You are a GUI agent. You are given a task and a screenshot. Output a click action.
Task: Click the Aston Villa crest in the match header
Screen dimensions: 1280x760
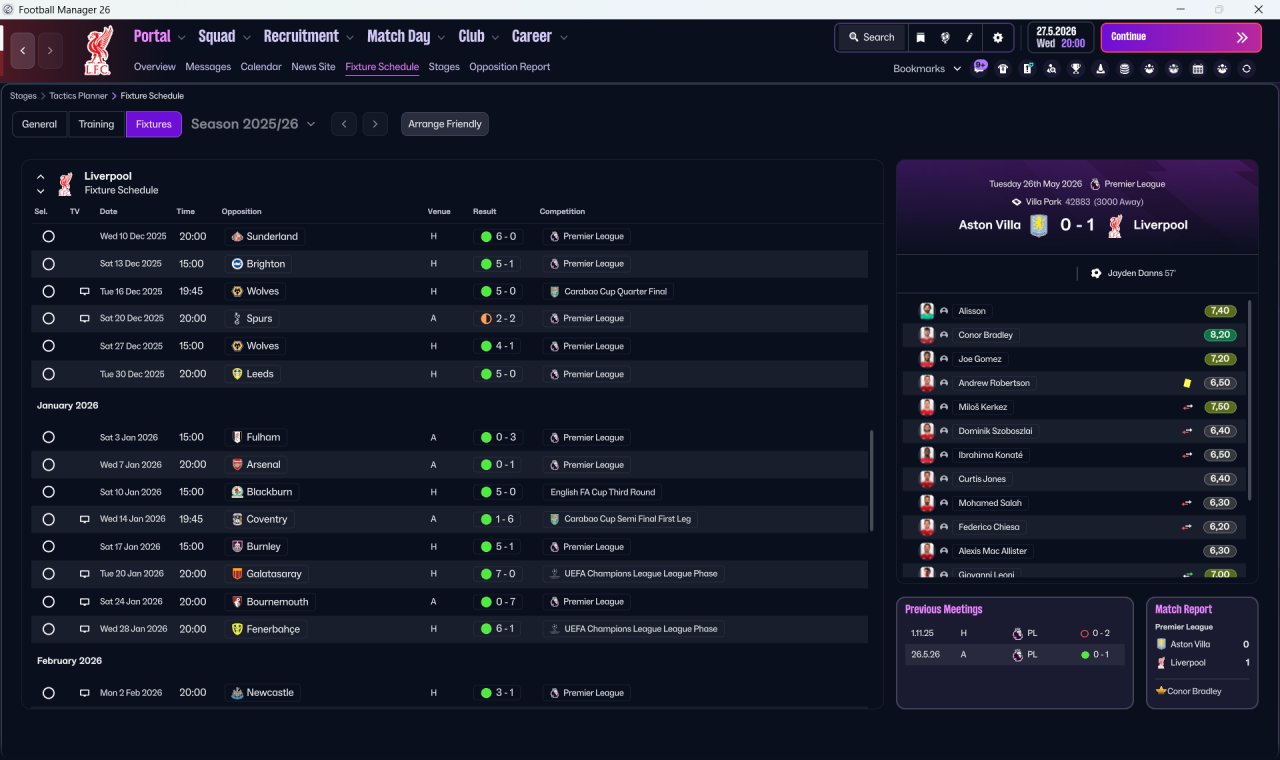click(1039, 225)
